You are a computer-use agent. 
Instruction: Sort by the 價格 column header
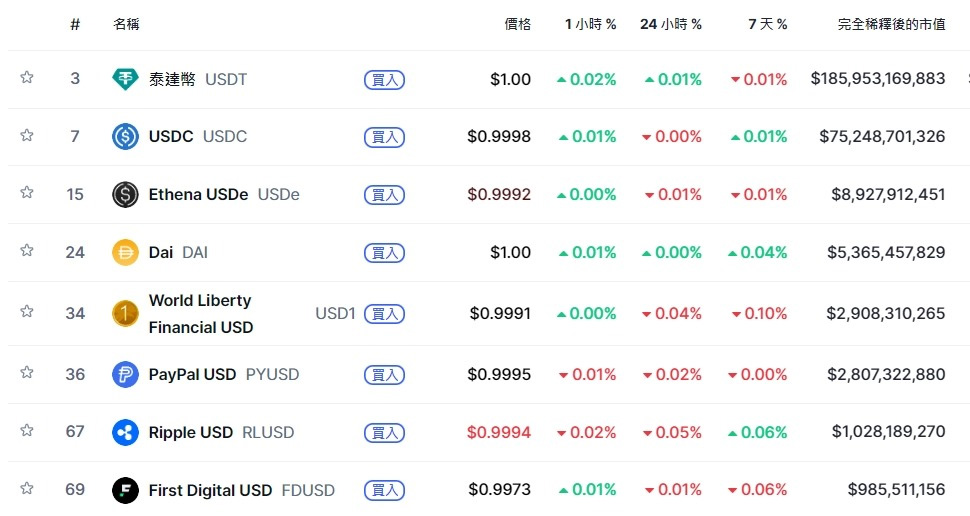click(x=517, y=24)
